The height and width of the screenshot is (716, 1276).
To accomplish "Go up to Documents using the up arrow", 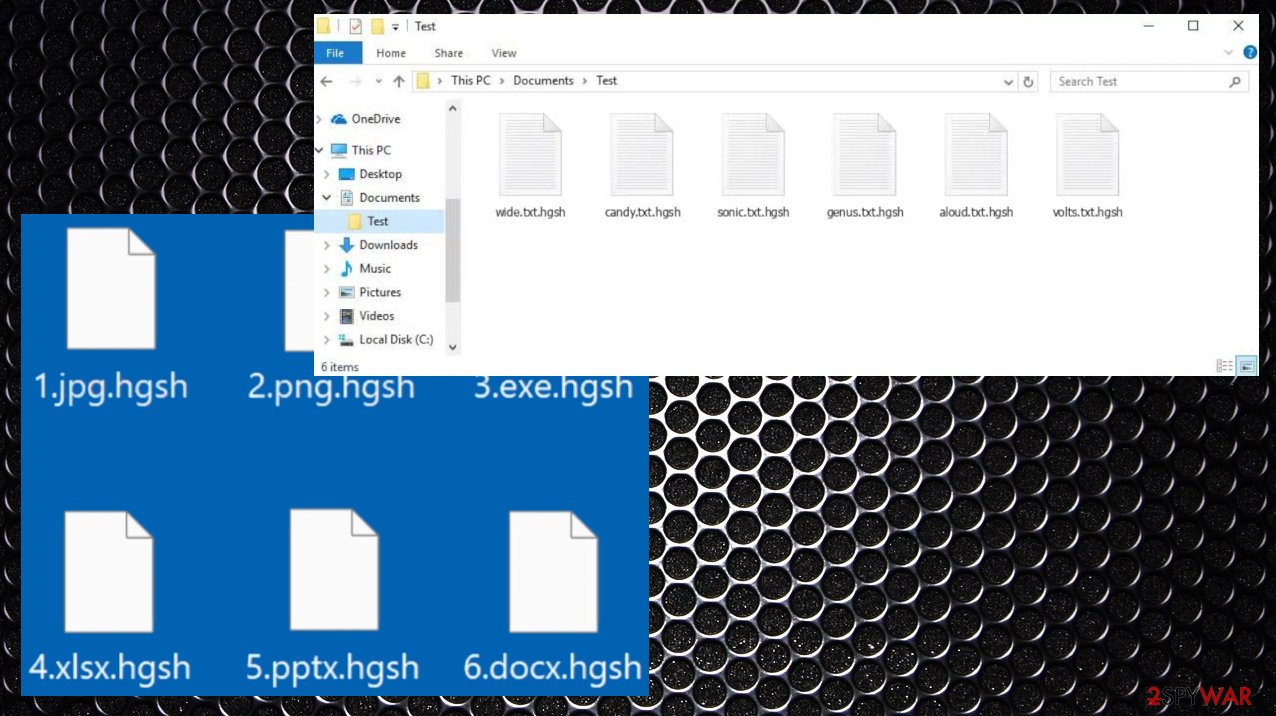I will point(398,81).
